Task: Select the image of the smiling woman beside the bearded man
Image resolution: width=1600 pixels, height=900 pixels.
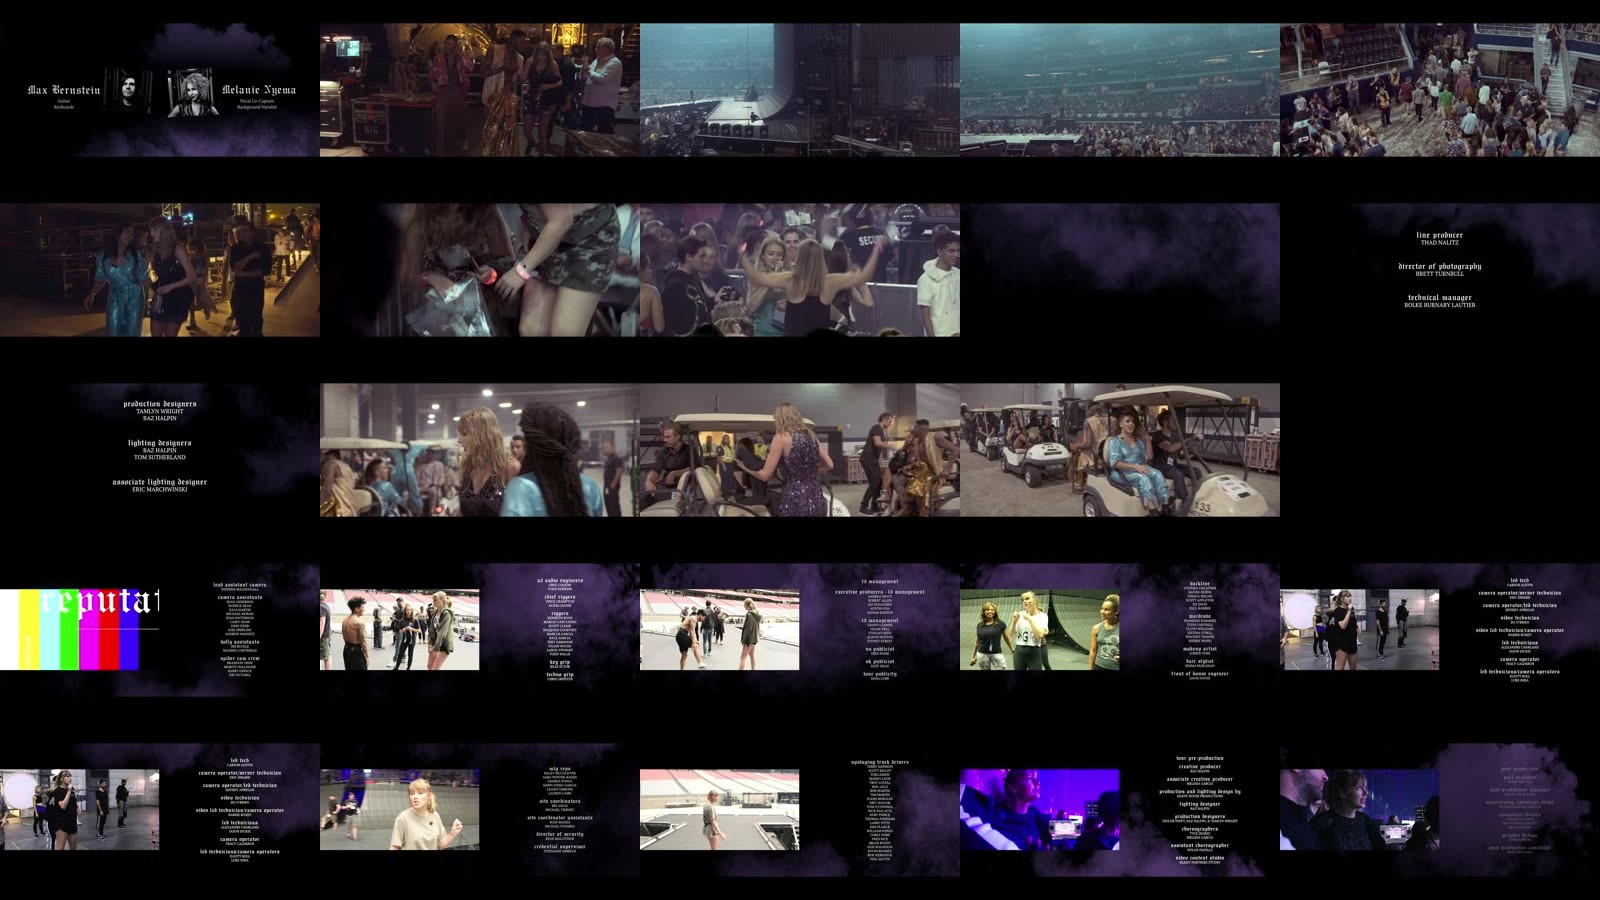Action: click(x=1360, y=809)
